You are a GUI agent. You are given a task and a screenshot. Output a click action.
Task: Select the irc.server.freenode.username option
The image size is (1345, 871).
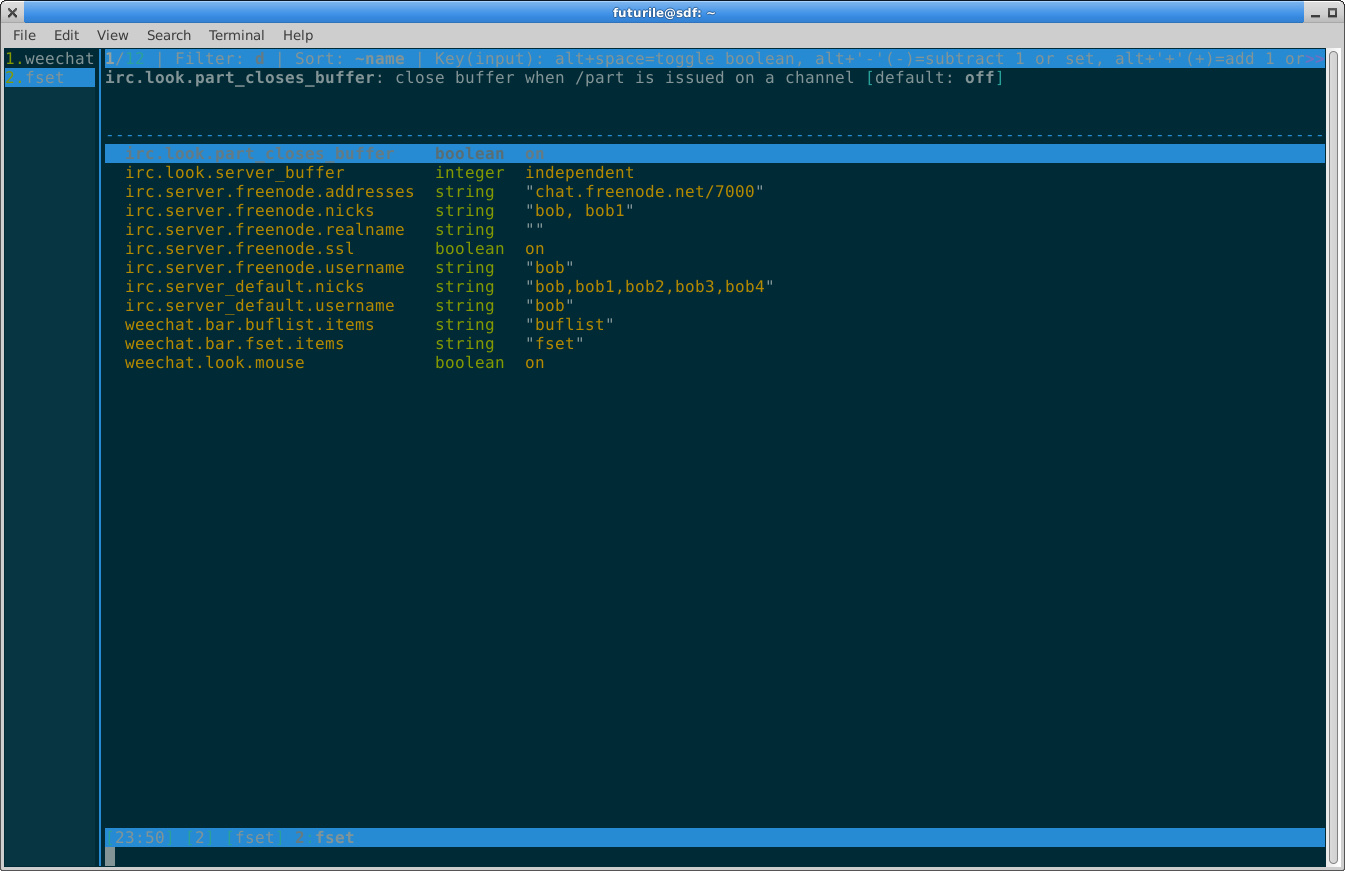click(265, 268)
